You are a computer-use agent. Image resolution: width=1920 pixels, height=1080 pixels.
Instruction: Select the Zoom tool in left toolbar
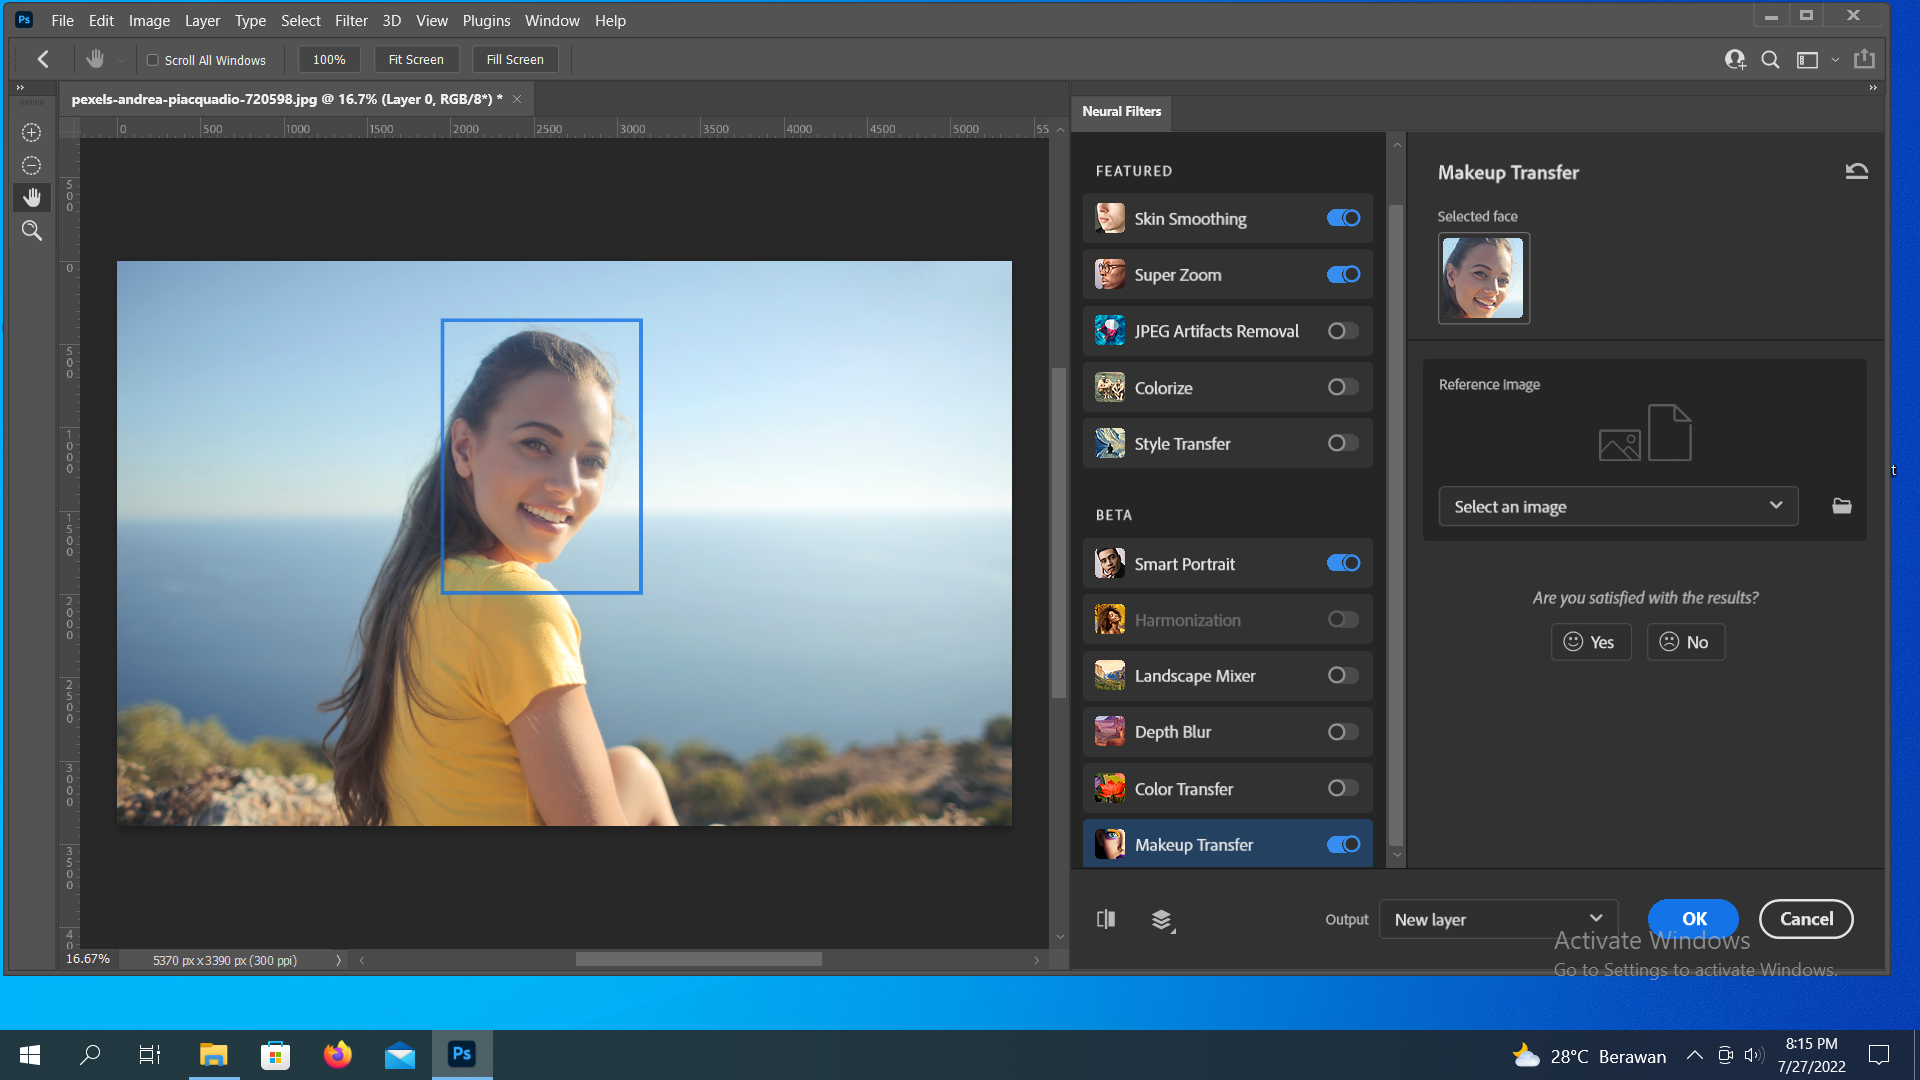(x=32, y=230)
